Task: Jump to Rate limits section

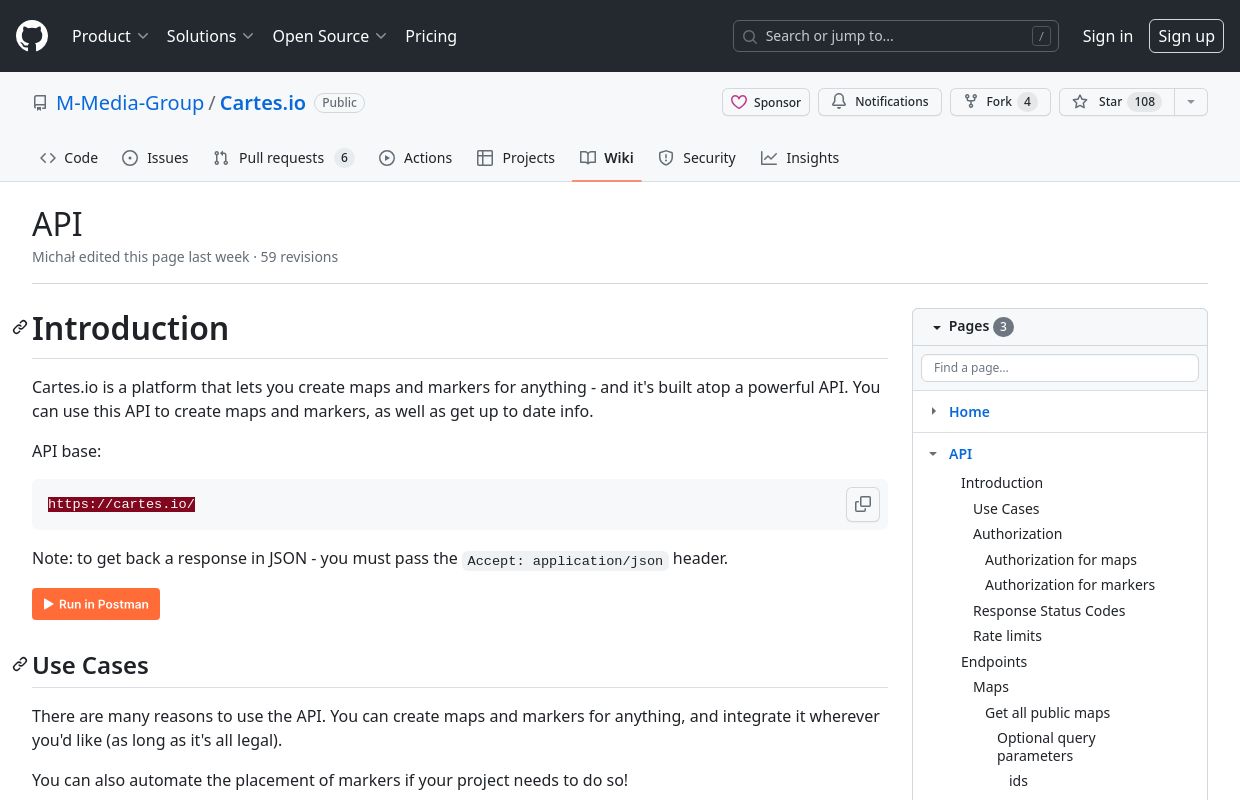Action: [x=1007, y=636]
